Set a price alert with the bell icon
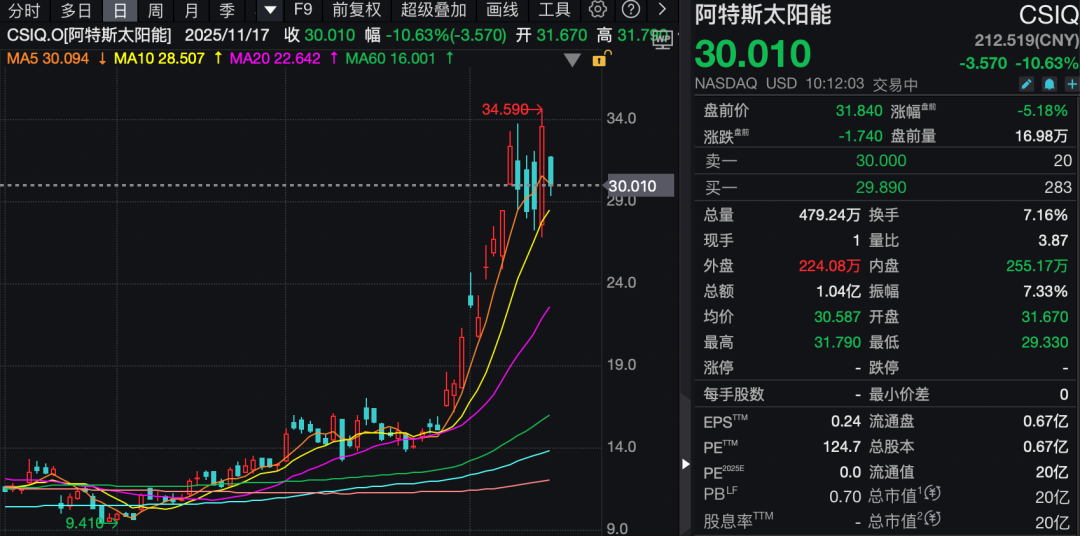1080x536 pixels. pos(1048,84)
